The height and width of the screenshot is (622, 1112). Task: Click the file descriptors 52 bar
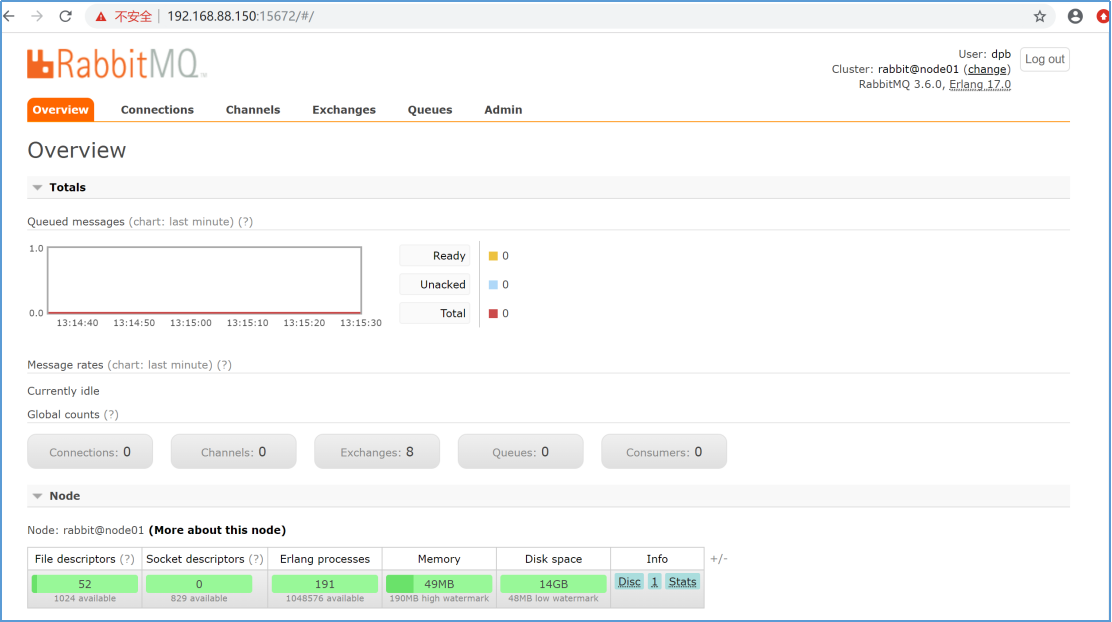point(84,584)
